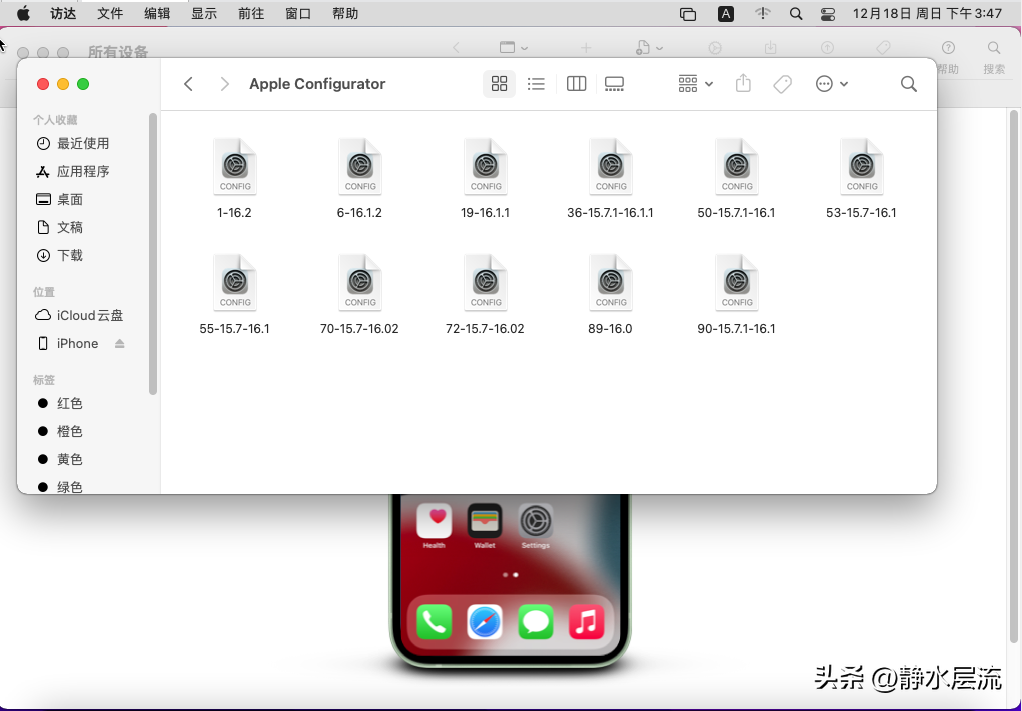Click the Tags icon in the toolbar

[x=782, y=84]
